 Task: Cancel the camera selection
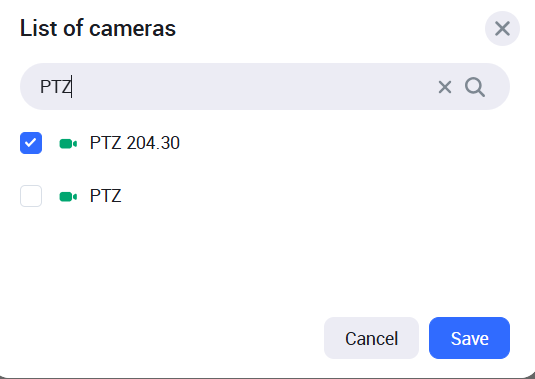[371, 338]
